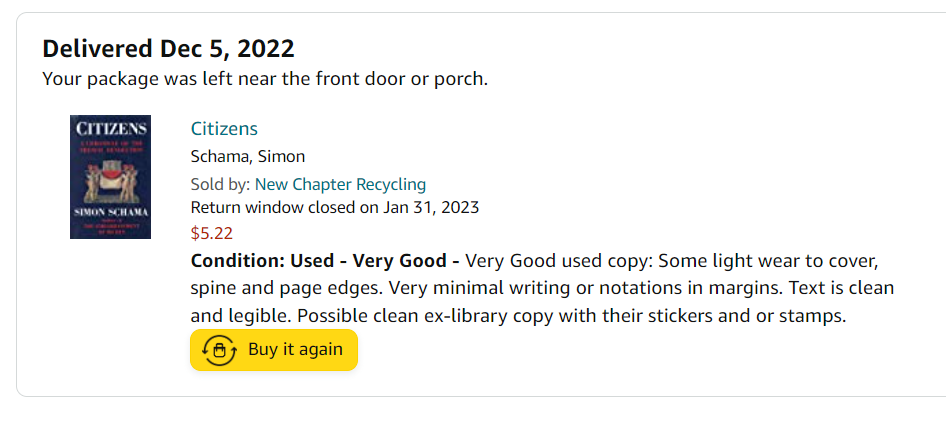Click the bold Condition: Used - Very Good label
This screenshot has width=946, height=428.
[x=324, y=262]
